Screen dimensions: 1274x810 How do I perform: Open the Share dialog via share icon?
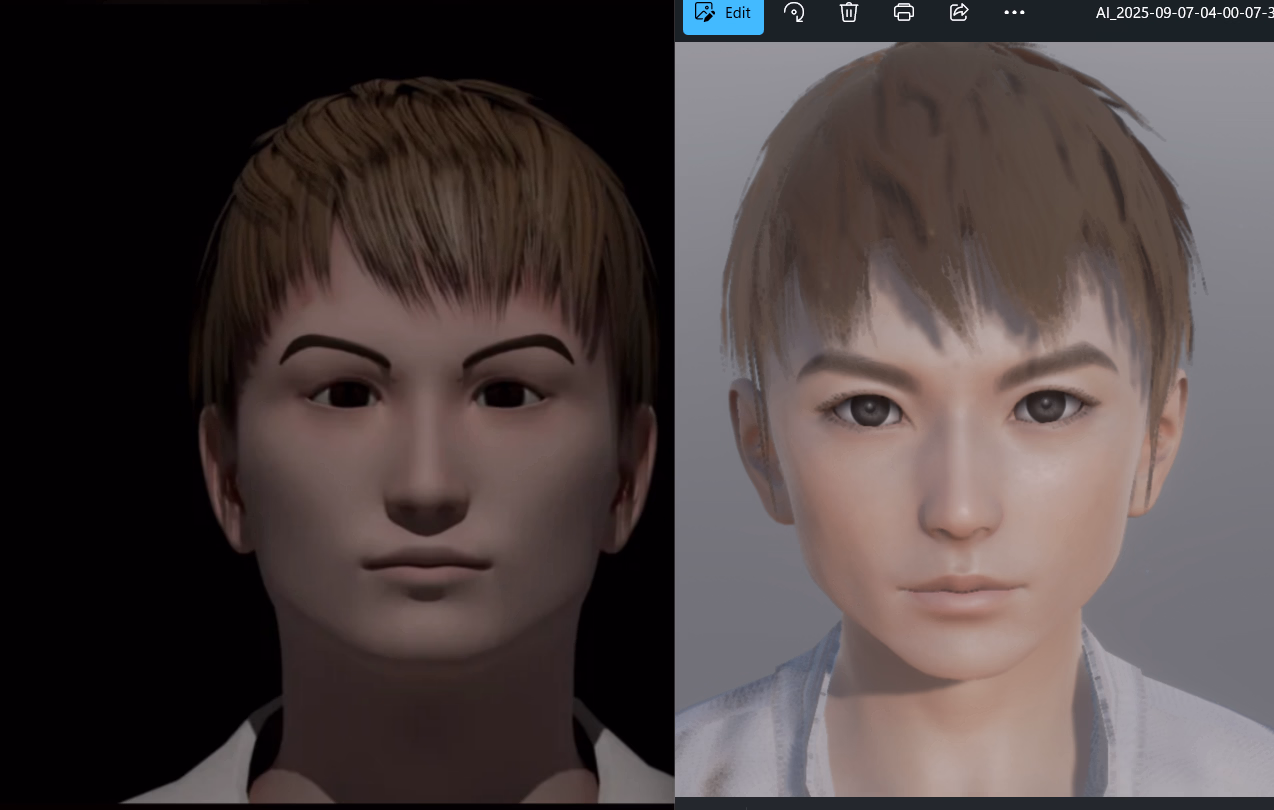click(959, 13)
